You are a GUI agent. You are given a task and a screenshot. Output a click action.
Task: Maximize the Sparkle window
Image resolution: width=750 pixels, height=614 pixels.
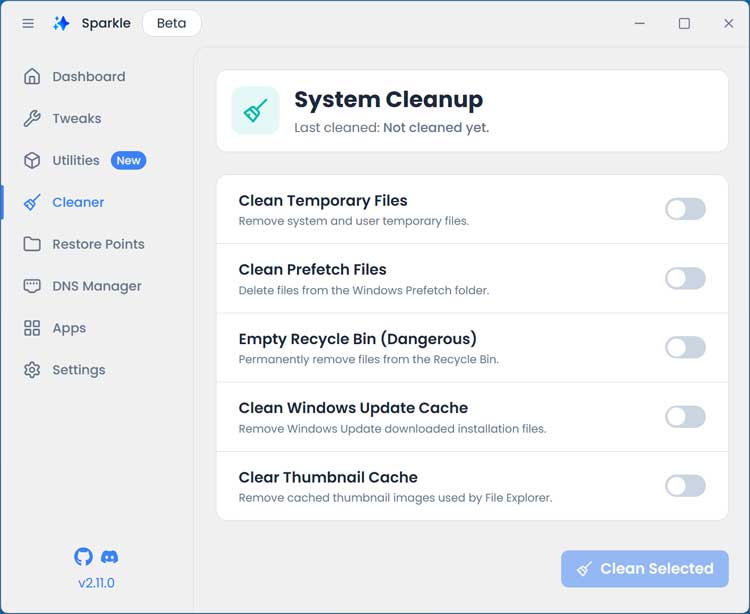click(684, 23)
